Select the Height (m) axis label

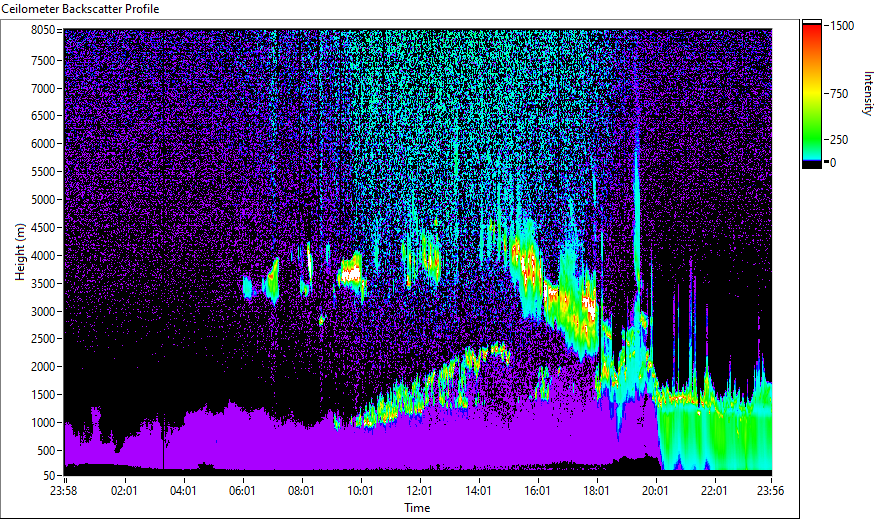click(20, 252)
